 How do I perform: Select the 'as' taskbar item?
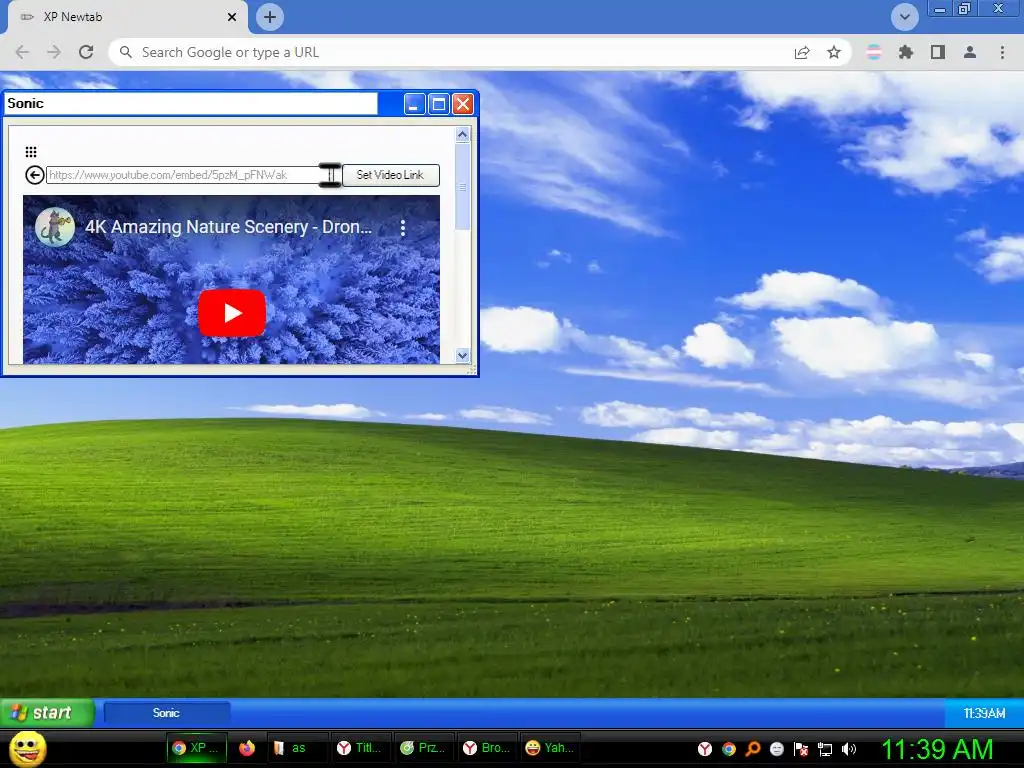pos(296,748)
